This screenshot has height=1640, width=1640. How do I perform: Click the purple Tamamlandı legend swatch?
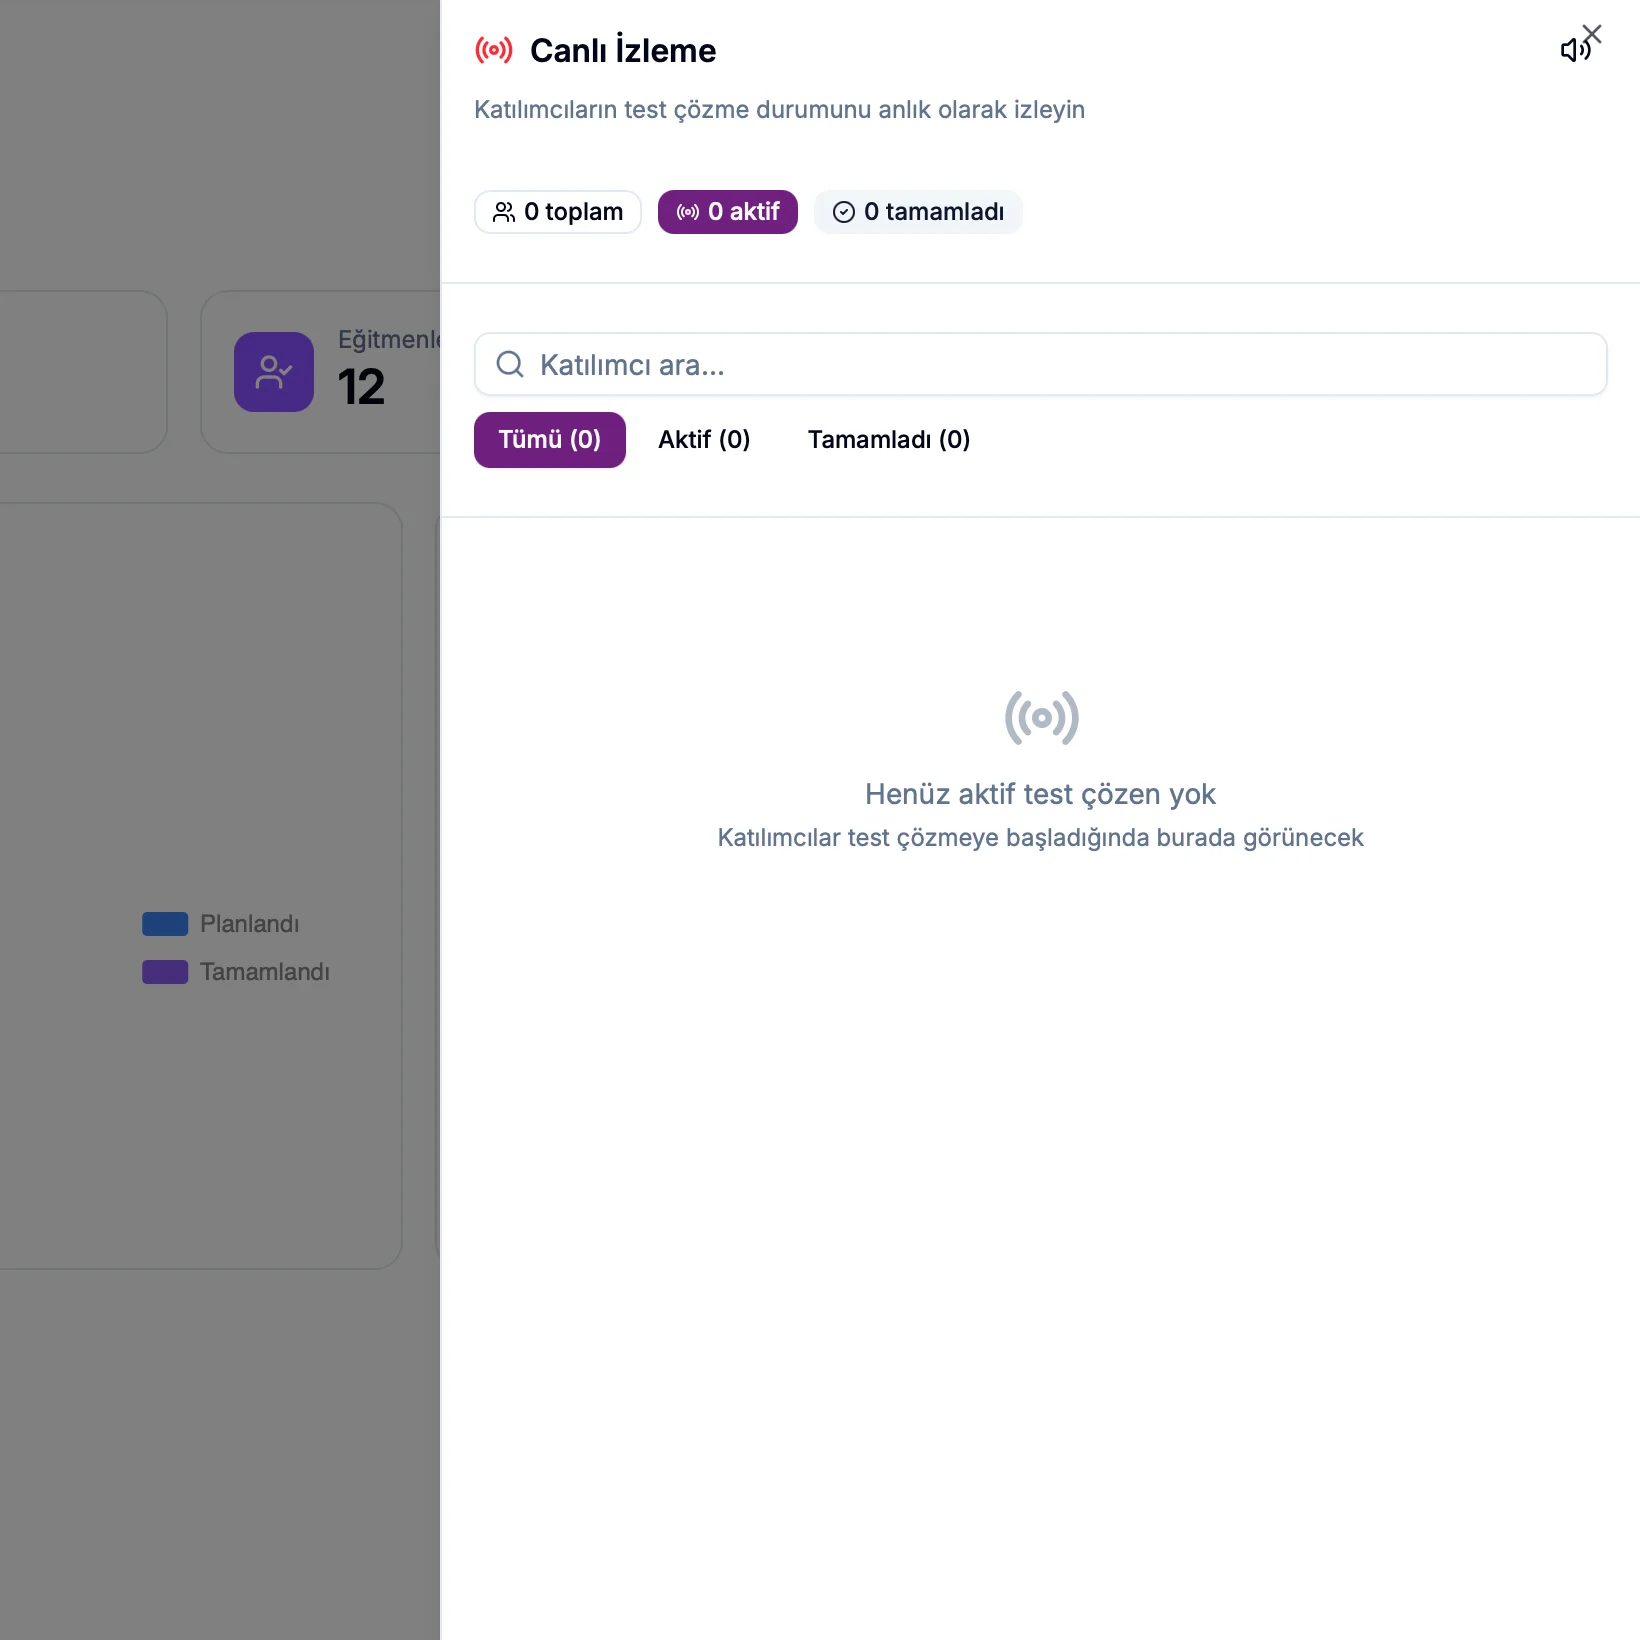point(165,972)
